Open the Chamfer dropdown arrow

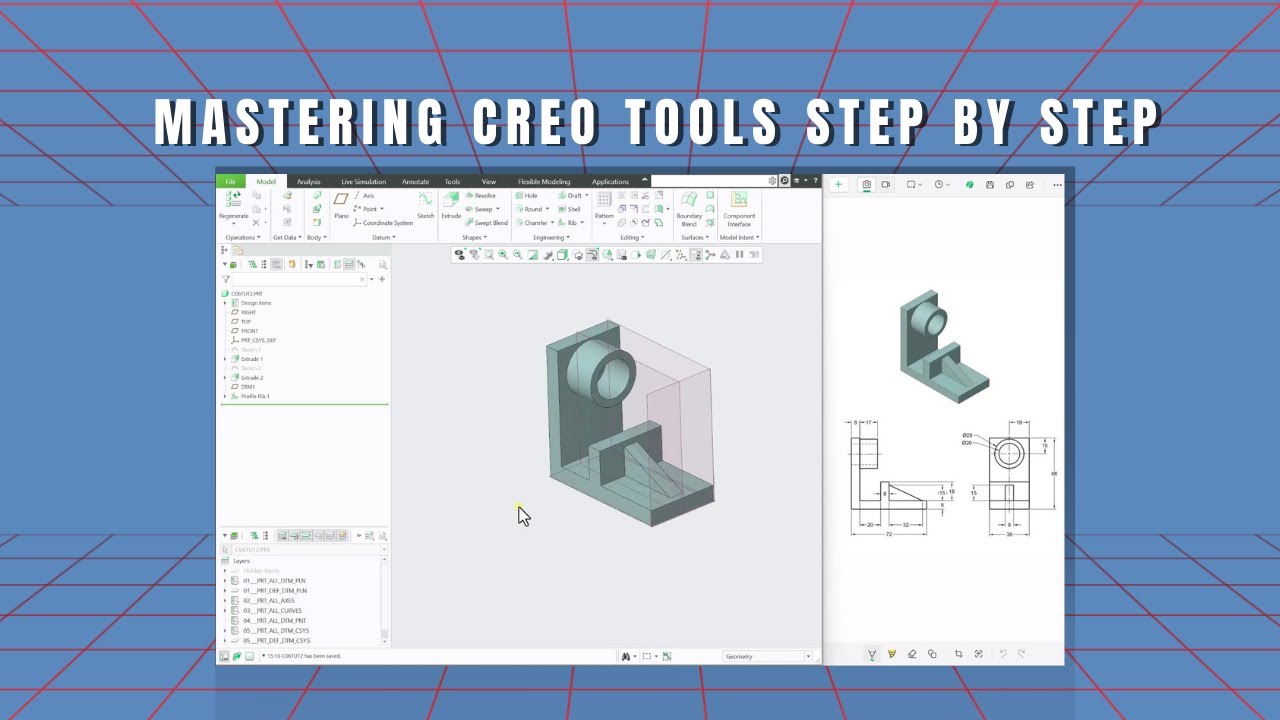pos(552,223)
